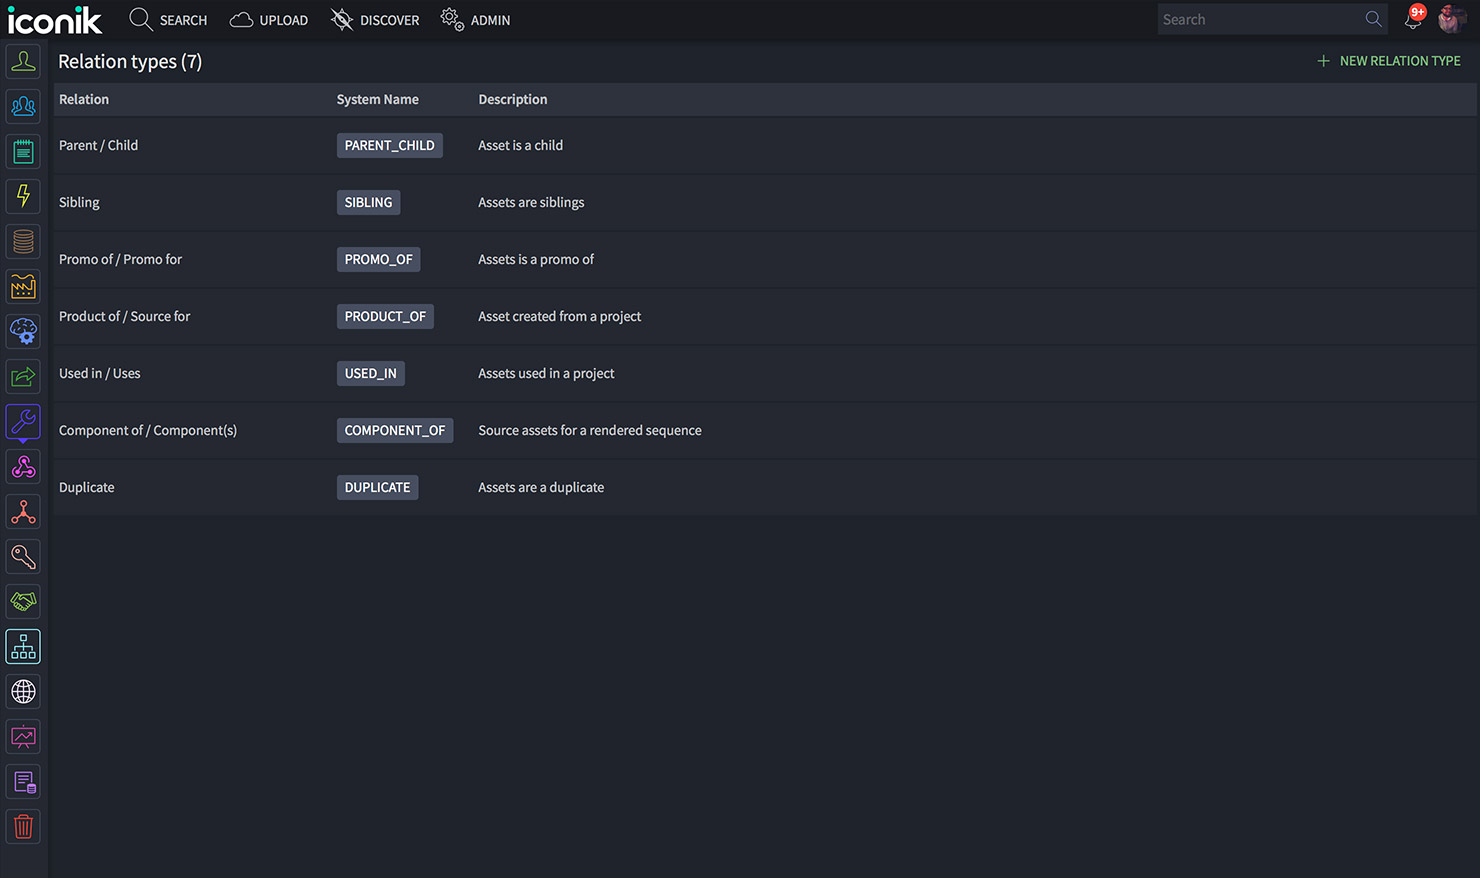Open the Groups section in the sidebar

(23, 106)
